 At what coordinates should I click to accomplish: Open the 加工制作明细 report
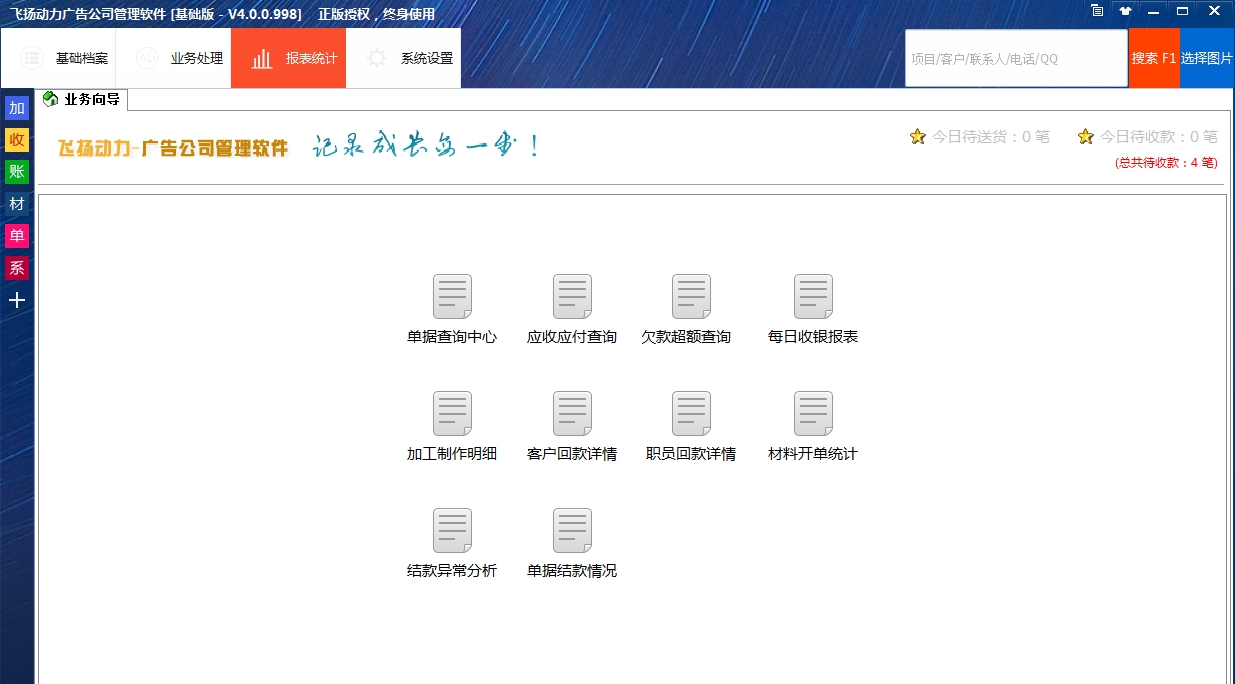tap(452, 424)
